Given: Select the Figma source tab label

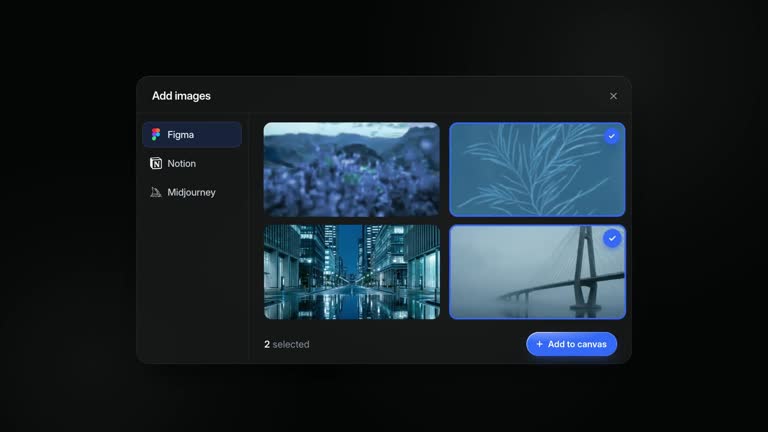Looking at the screenshot, I should (x=180, y=135).
